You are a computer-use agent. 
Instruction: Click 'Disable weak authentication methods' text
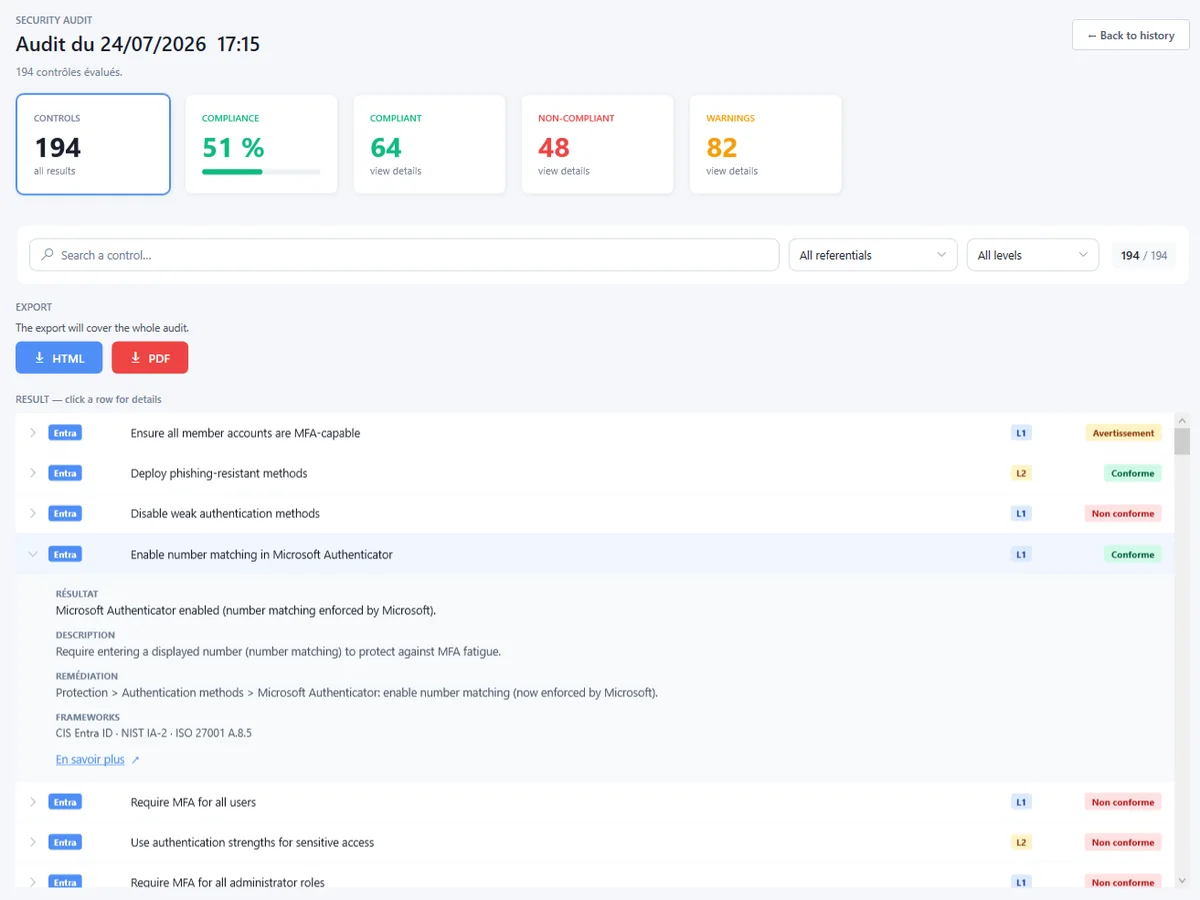225,513
